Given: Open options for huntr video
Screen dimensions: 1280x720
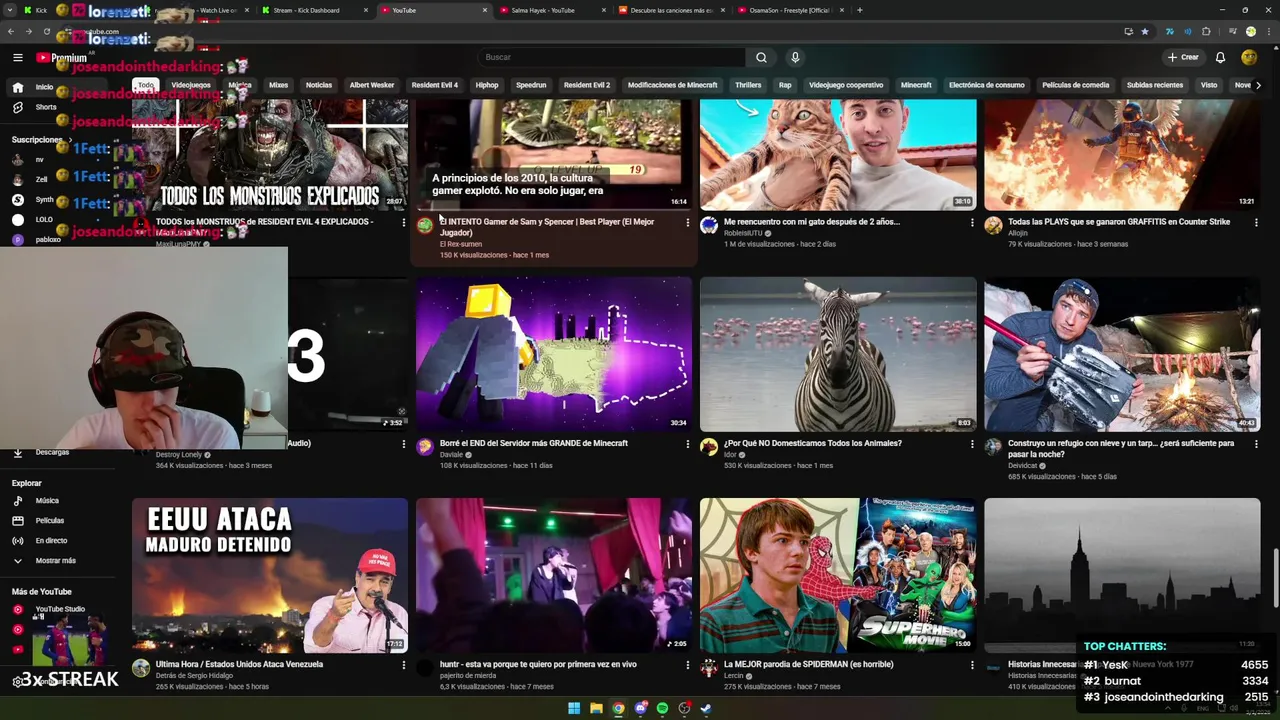Looking at the screenshot, I should (x=687, y=665).
